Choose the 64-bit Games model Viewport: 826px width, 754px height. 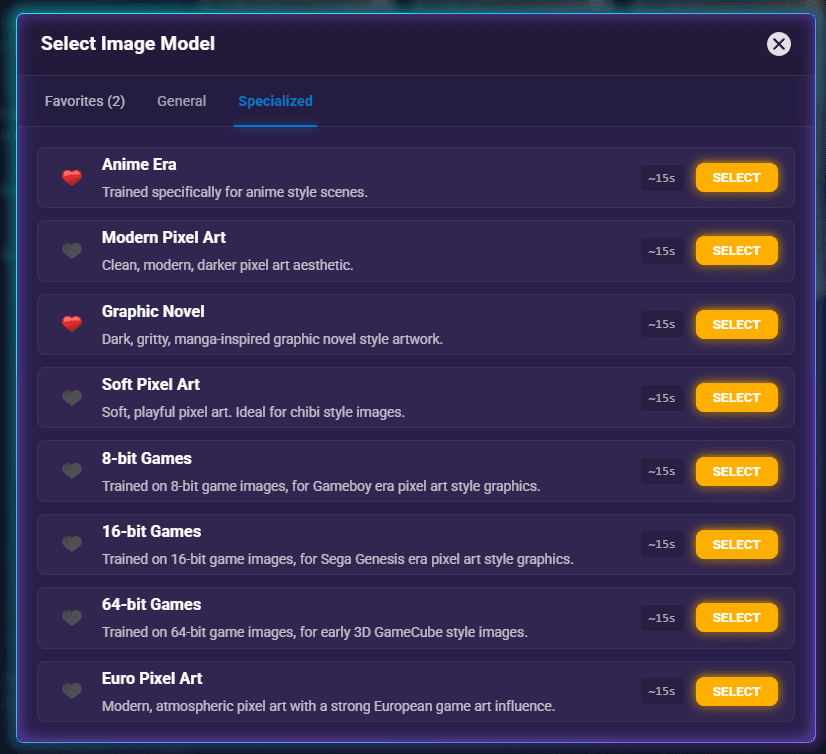tap(736, 617)
